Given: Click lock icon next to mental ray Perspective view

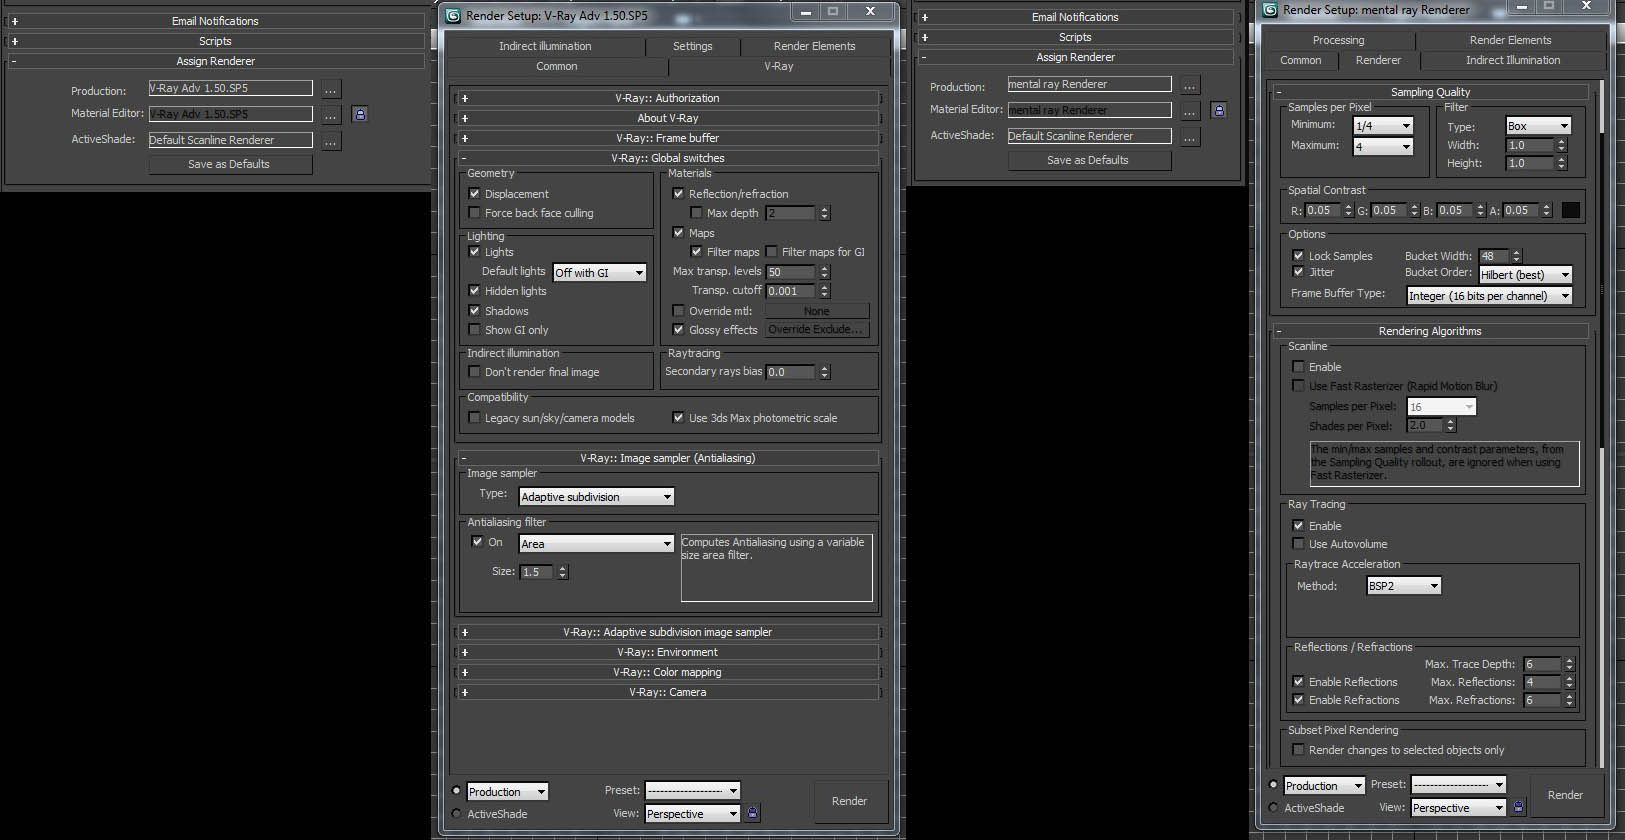Looking at the screenshot, I should click(1519, 807).
